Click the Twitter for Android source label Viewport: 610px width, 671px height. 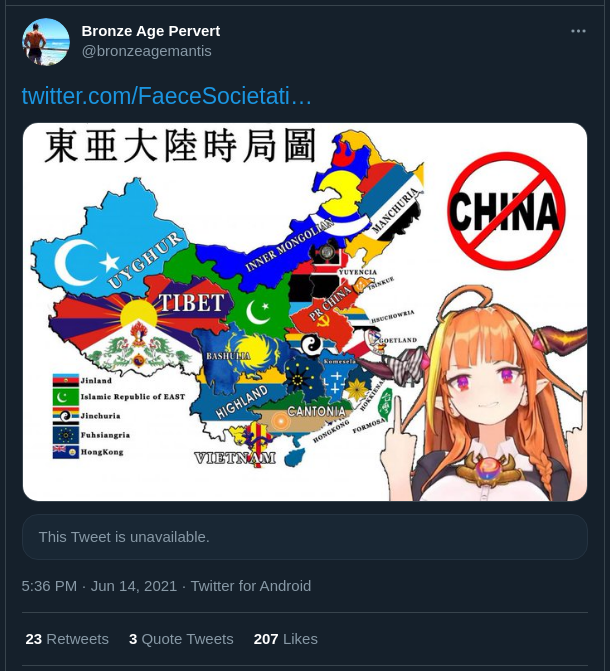coord(251,586)
